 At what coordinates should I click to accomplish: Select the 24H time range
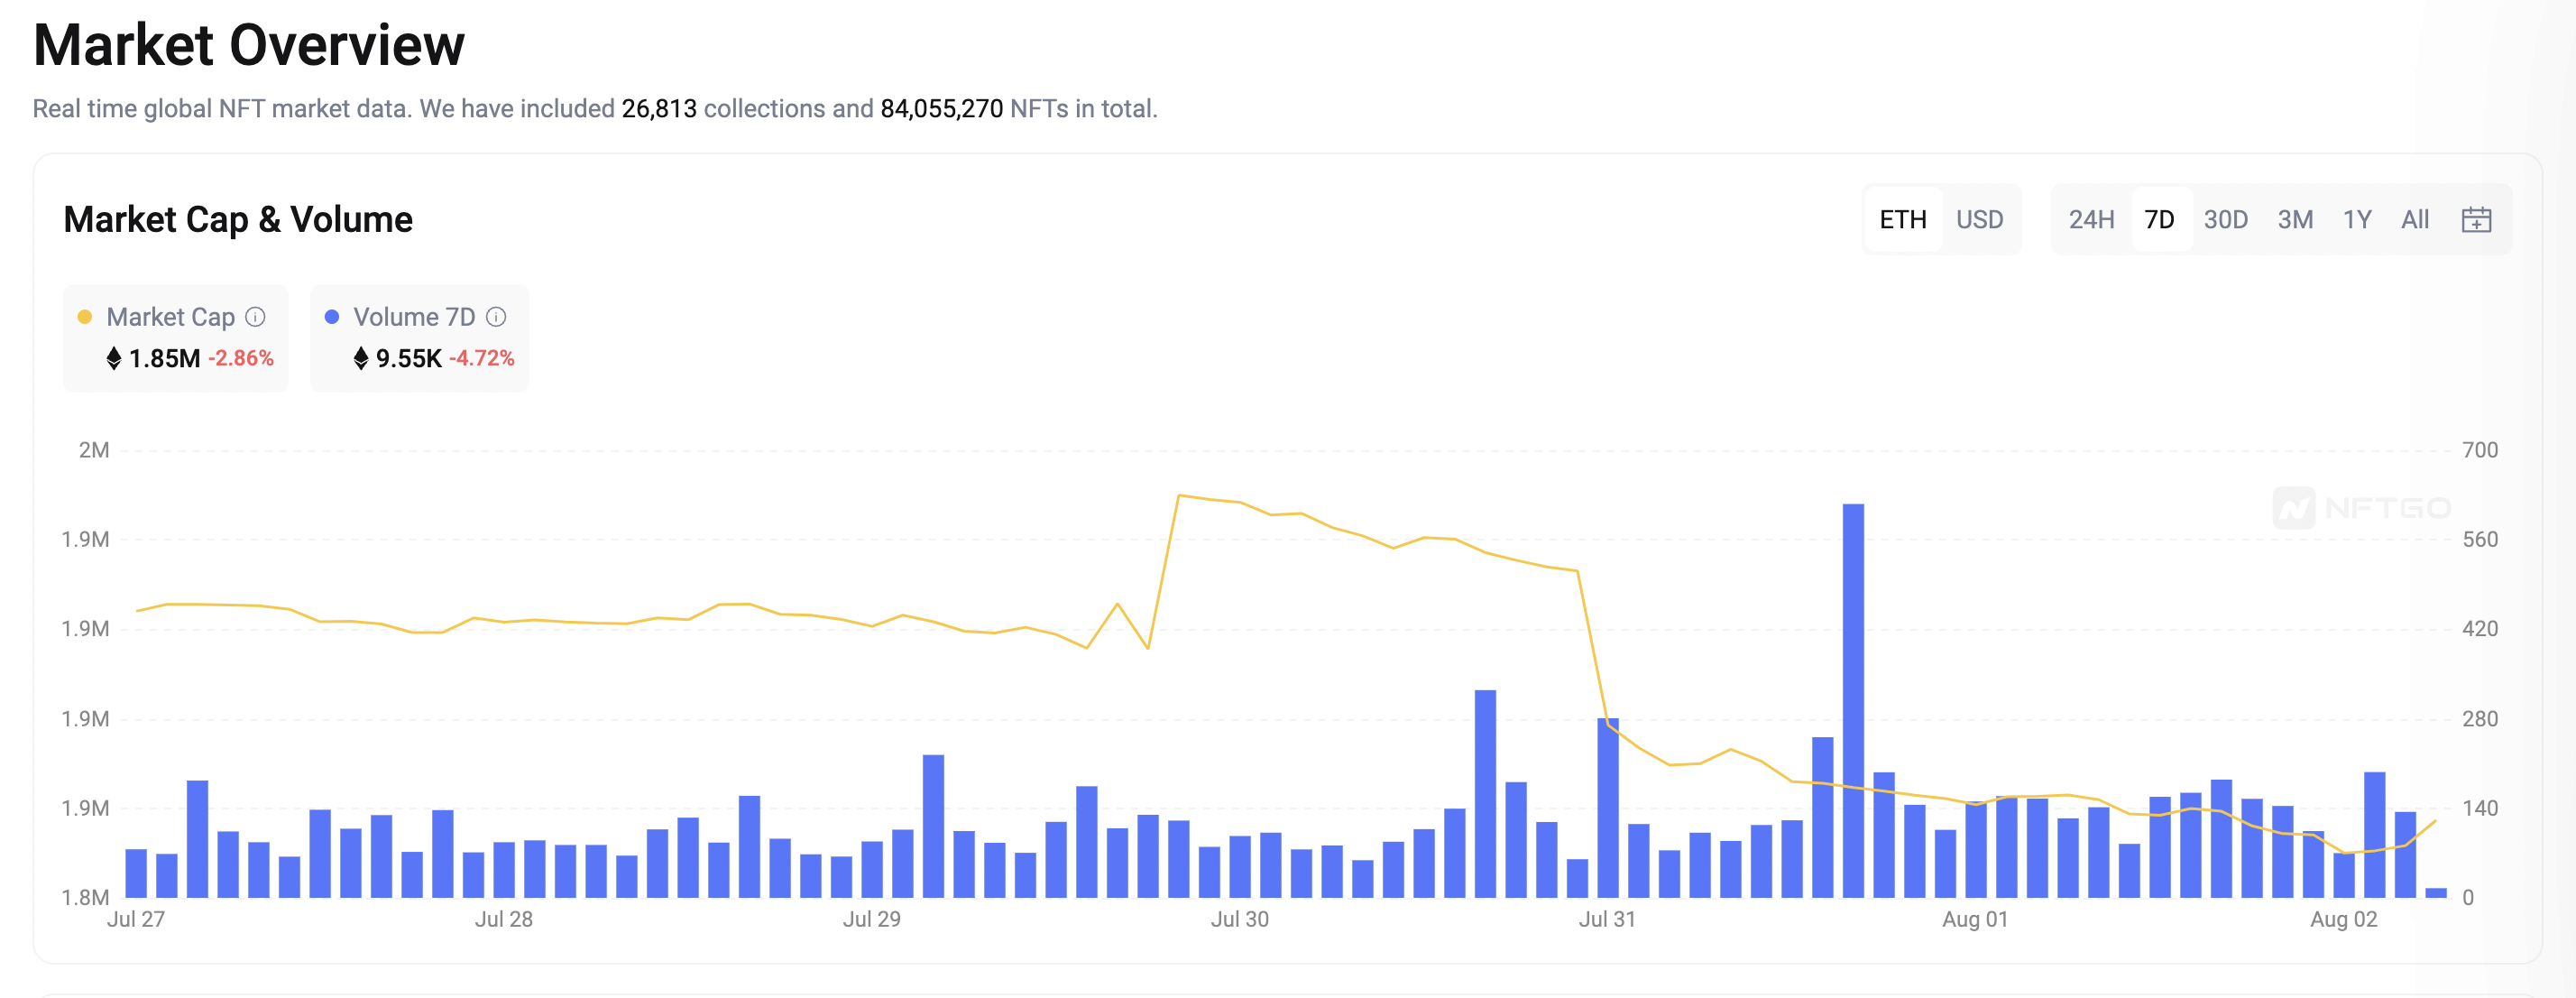click(2091, 219)
